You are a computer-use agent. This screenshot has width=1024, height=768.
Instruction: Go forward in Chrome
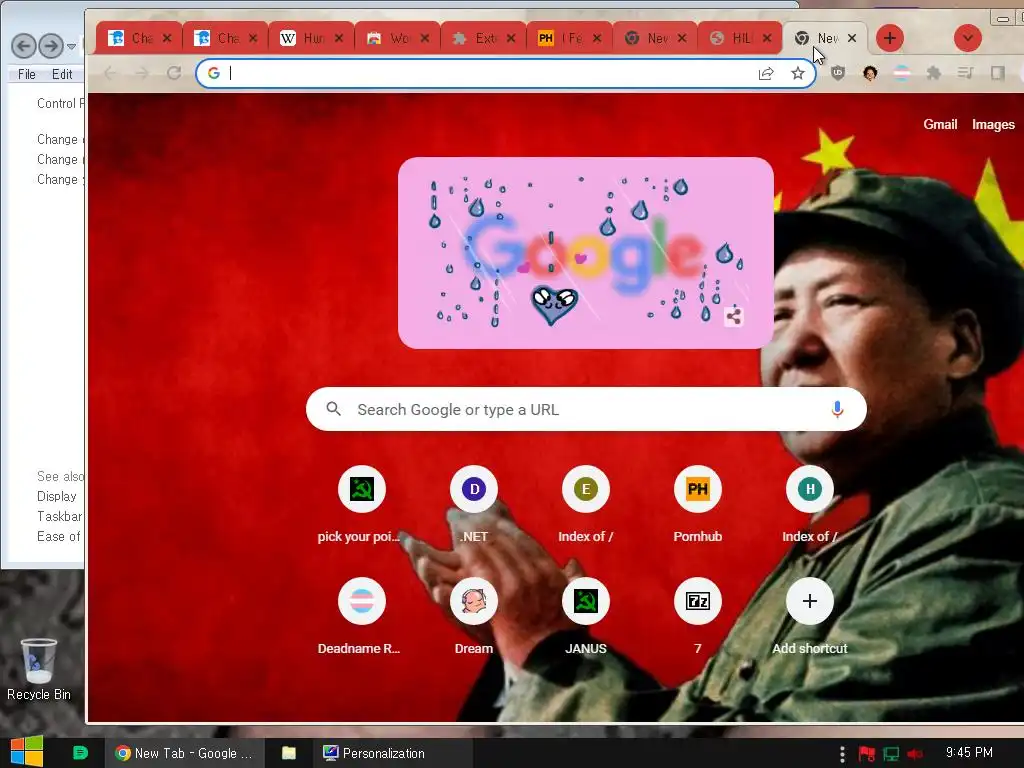pyautogui.click(x=142, y=73)
